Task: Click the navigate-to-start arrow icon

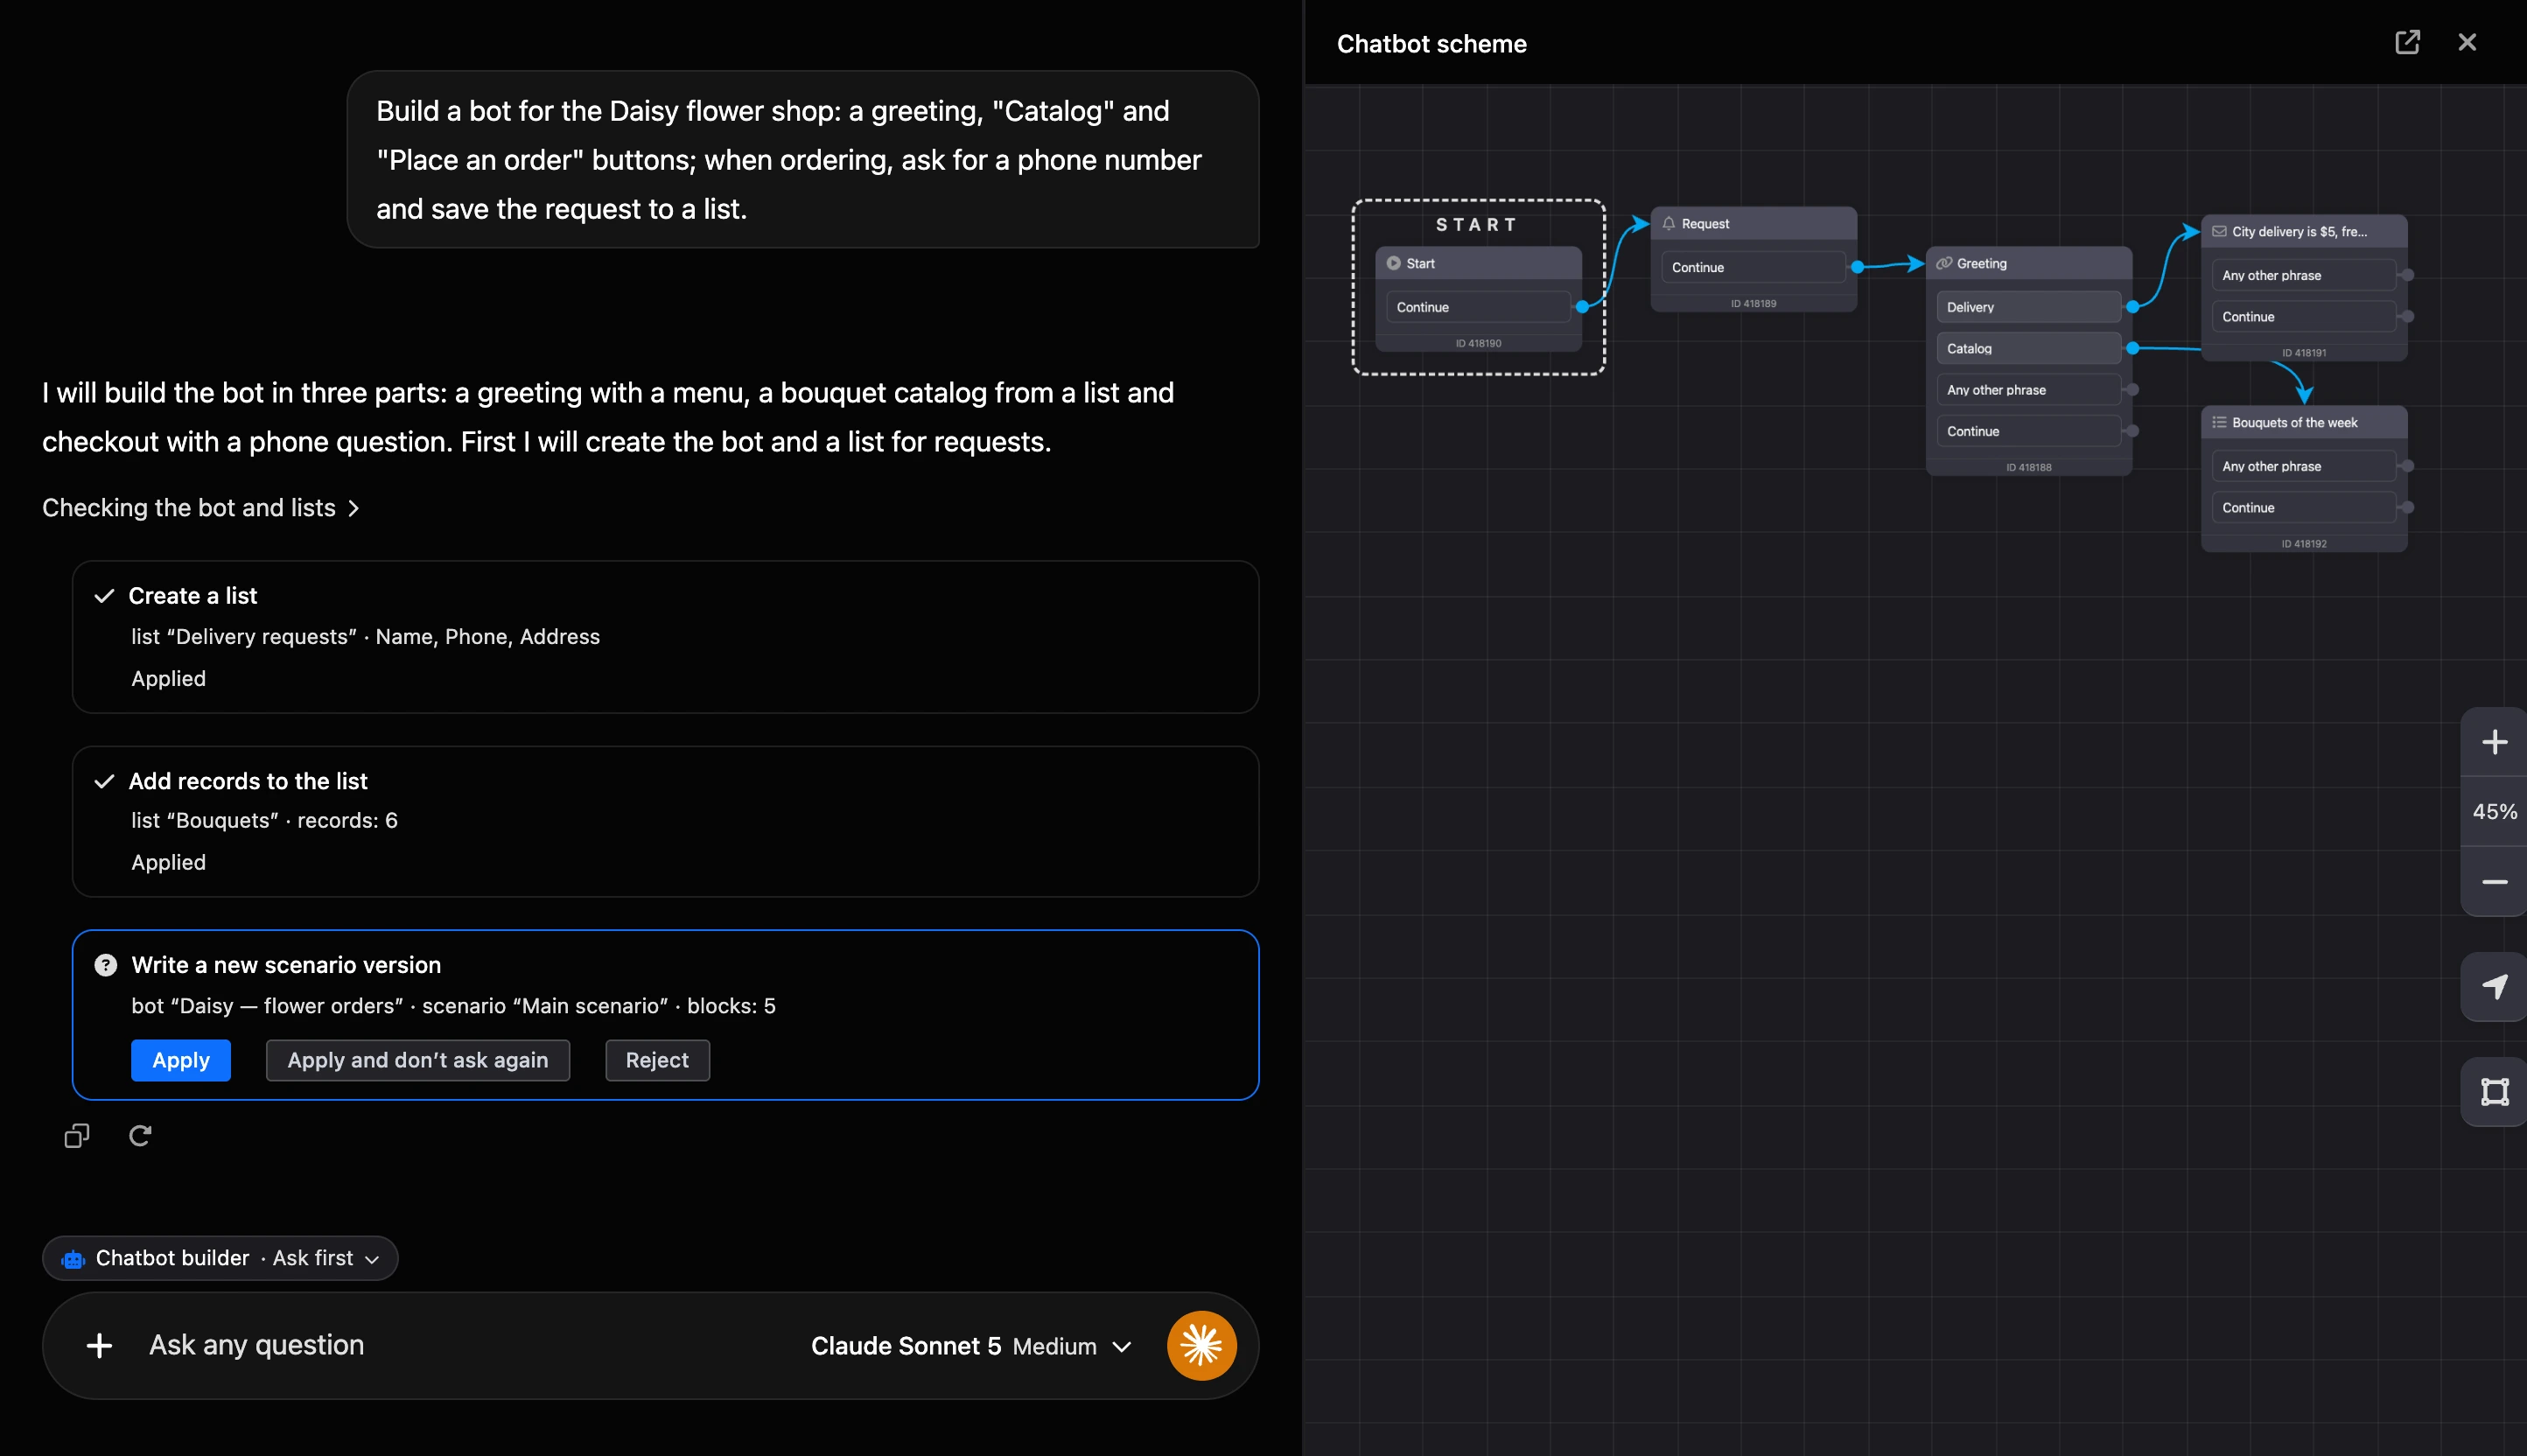Action: (2494, 987)
